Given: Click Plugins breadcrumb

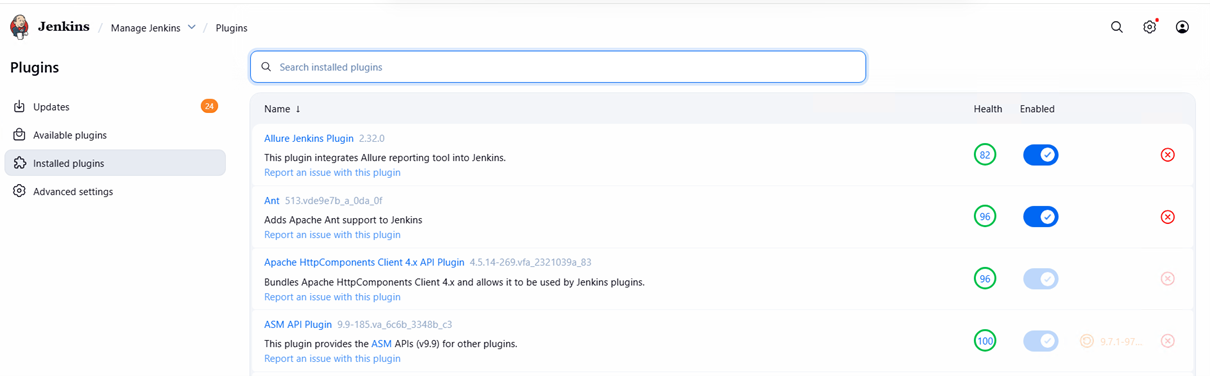Looking at the screenshot, I should click(x=231, y=28).
